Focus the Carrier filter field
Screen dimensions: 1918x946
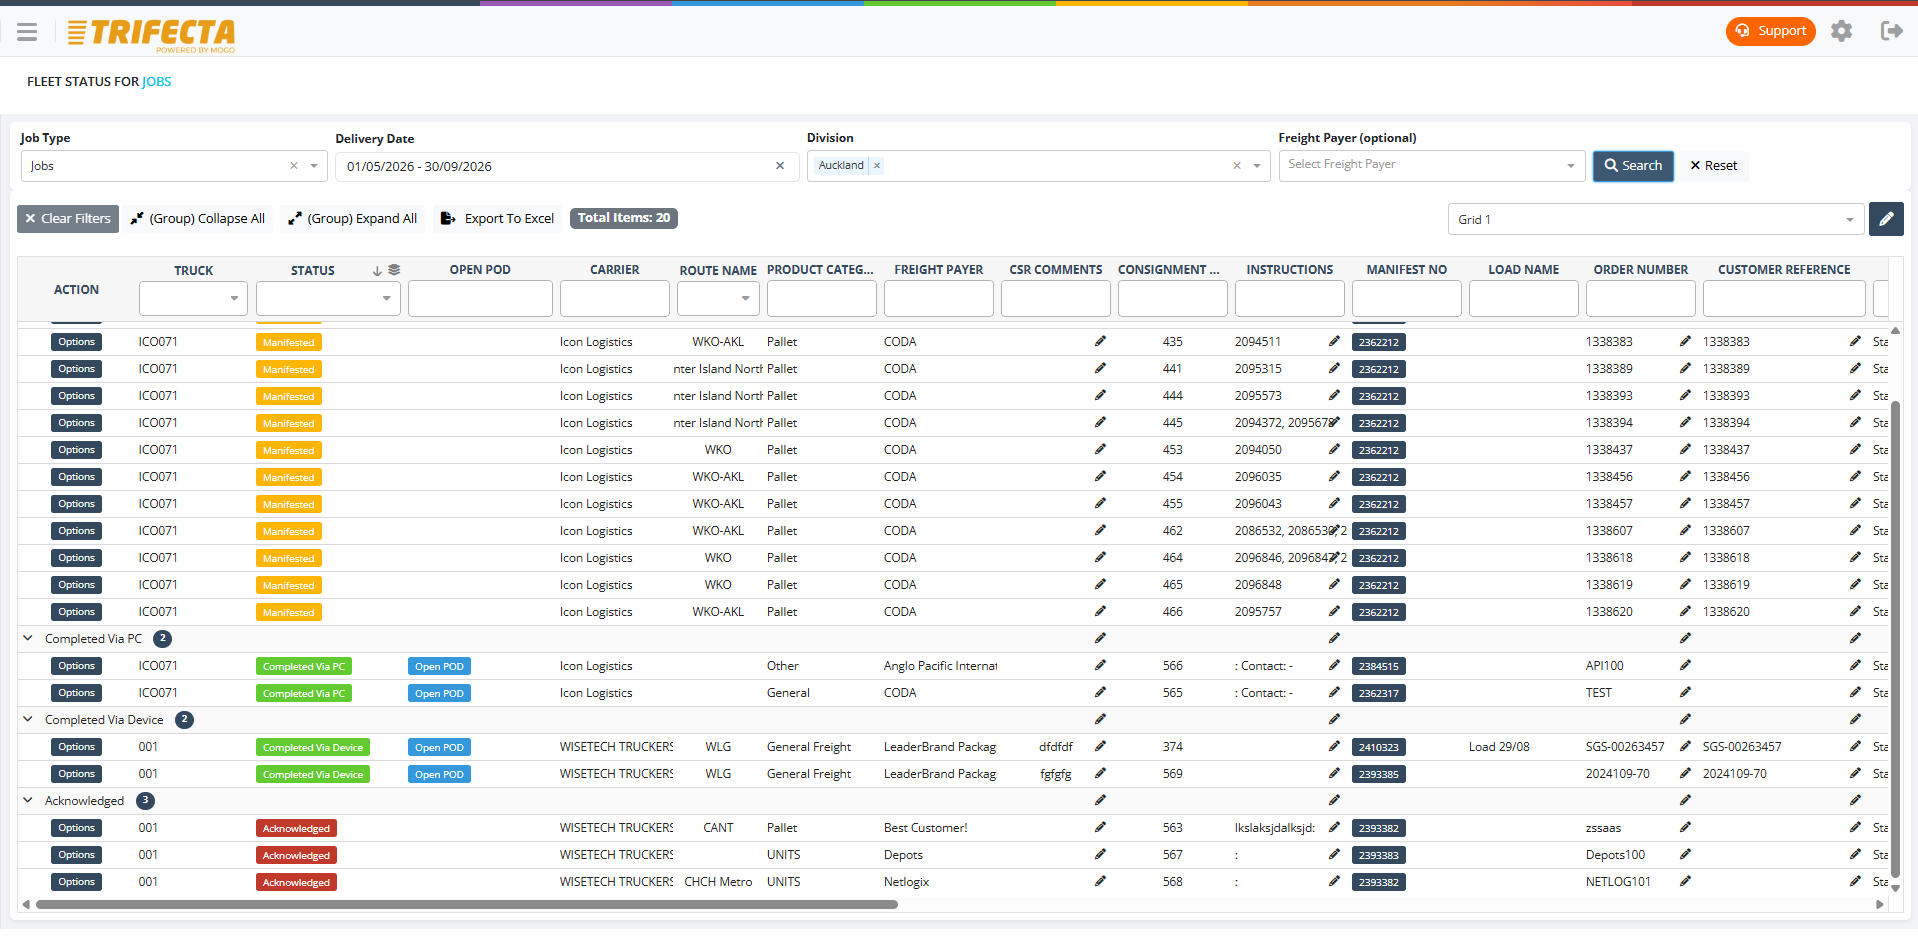[x=615, y=299]
